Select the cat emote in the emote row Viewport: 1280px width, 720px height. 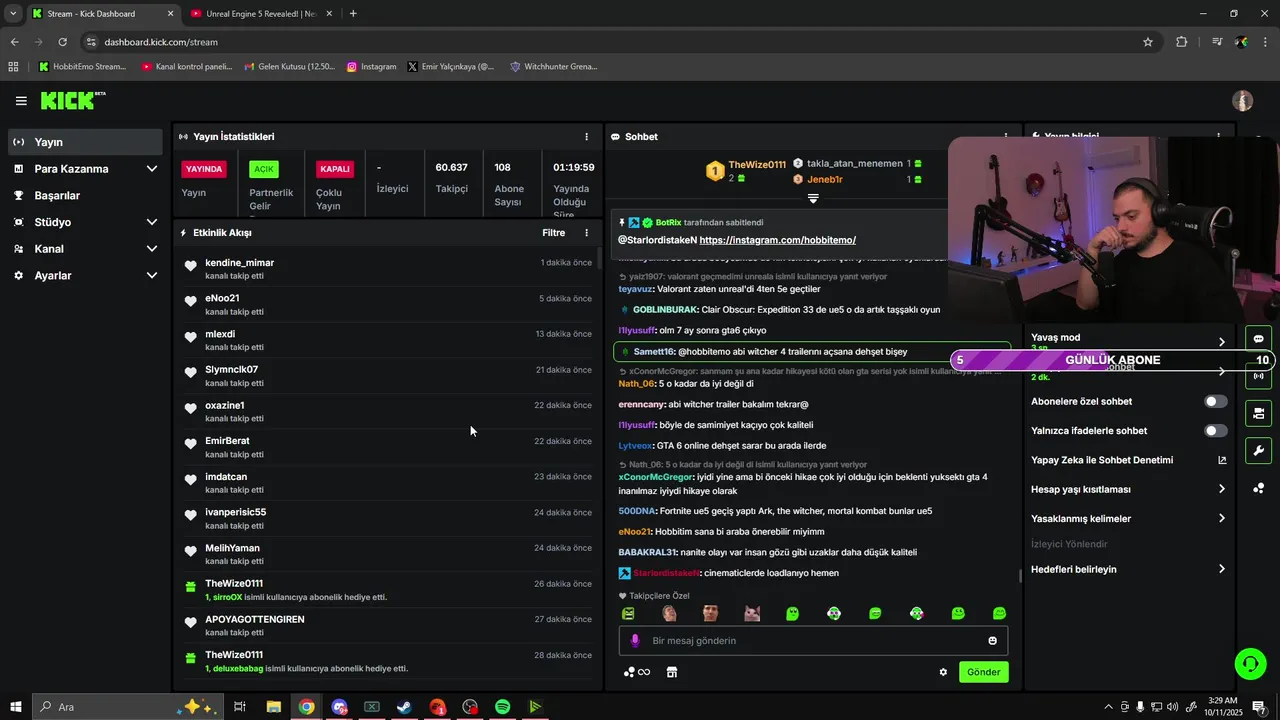click(x=752, y=613)
